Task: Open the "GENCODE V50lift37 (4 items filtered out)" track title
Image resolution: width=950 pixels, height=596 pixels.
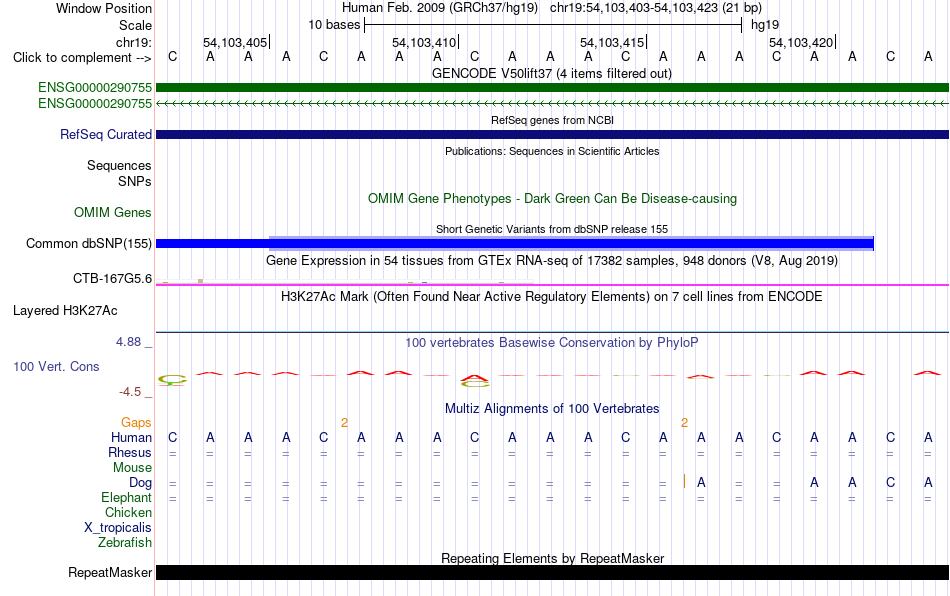Action: pyautogui.click(x=551, y=73)
